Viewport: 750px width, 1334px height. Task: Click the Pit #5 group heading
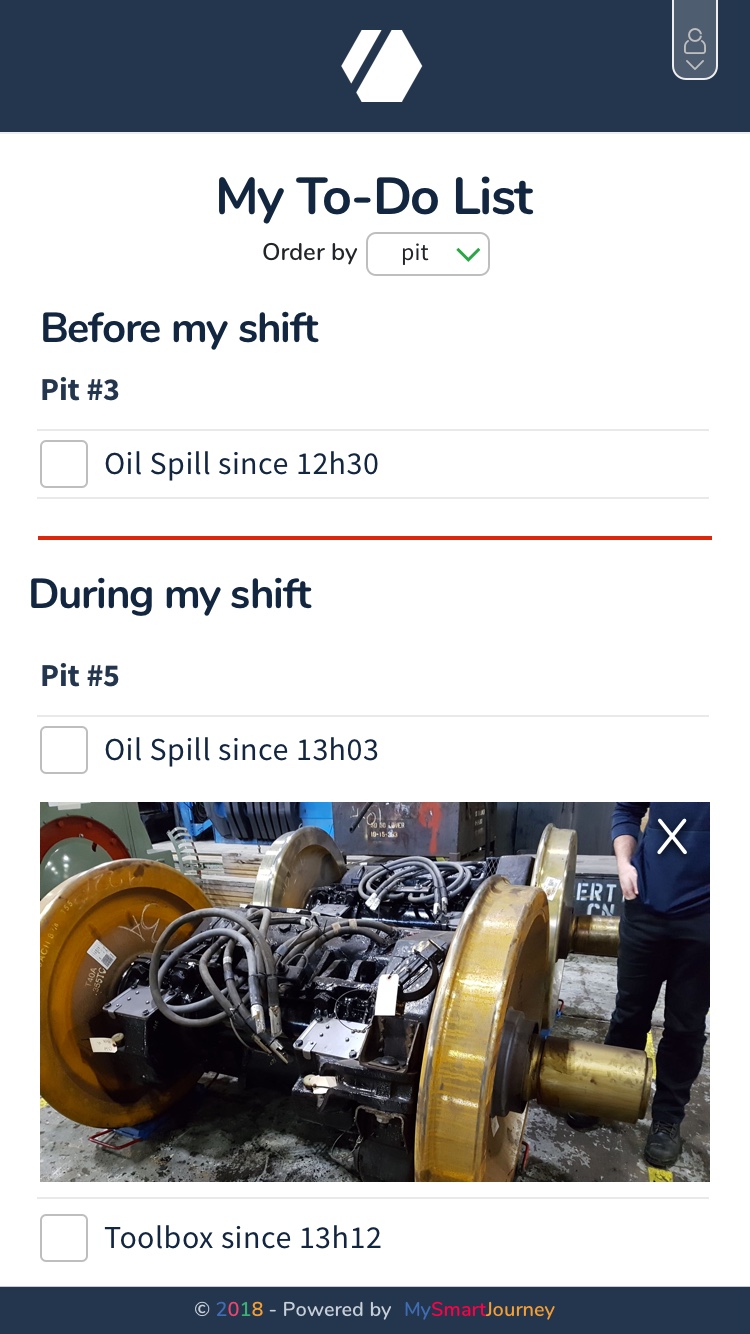click(80, 676)
